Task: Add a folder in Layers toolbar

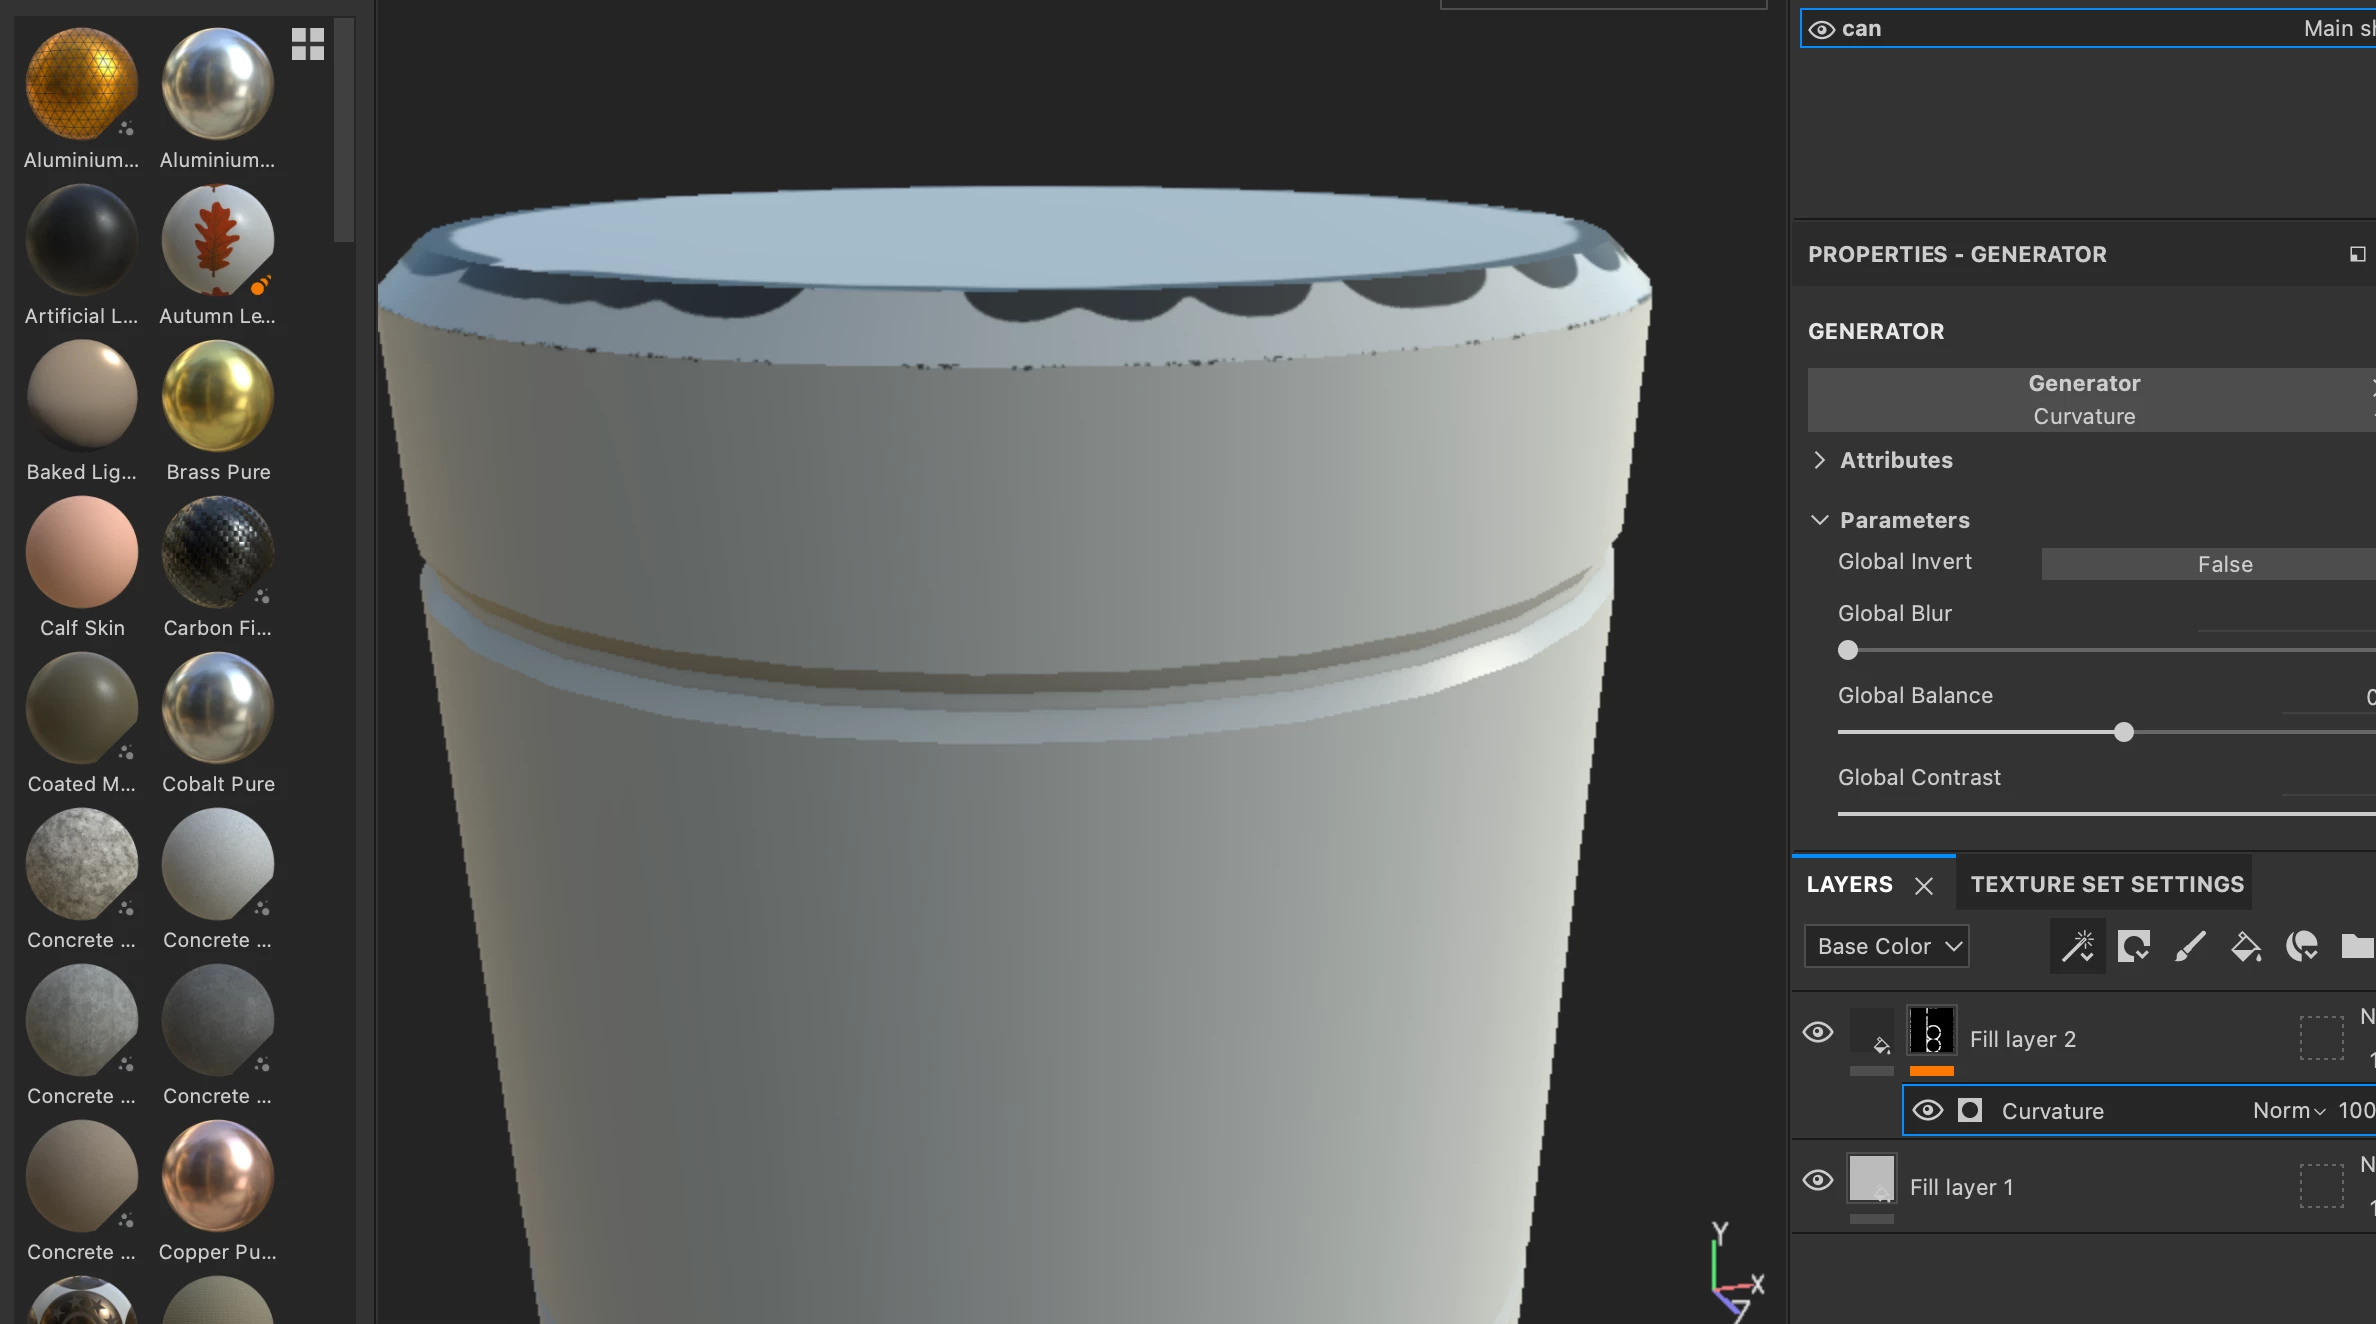Action: click(2356, 946)
